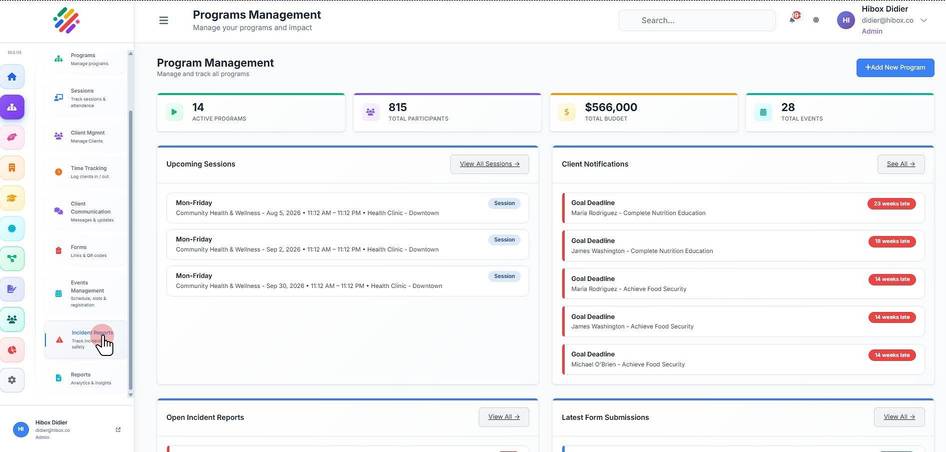946x452 pixels.
Task: Click View All in Open Incident Reports
Action: [504, 417]
